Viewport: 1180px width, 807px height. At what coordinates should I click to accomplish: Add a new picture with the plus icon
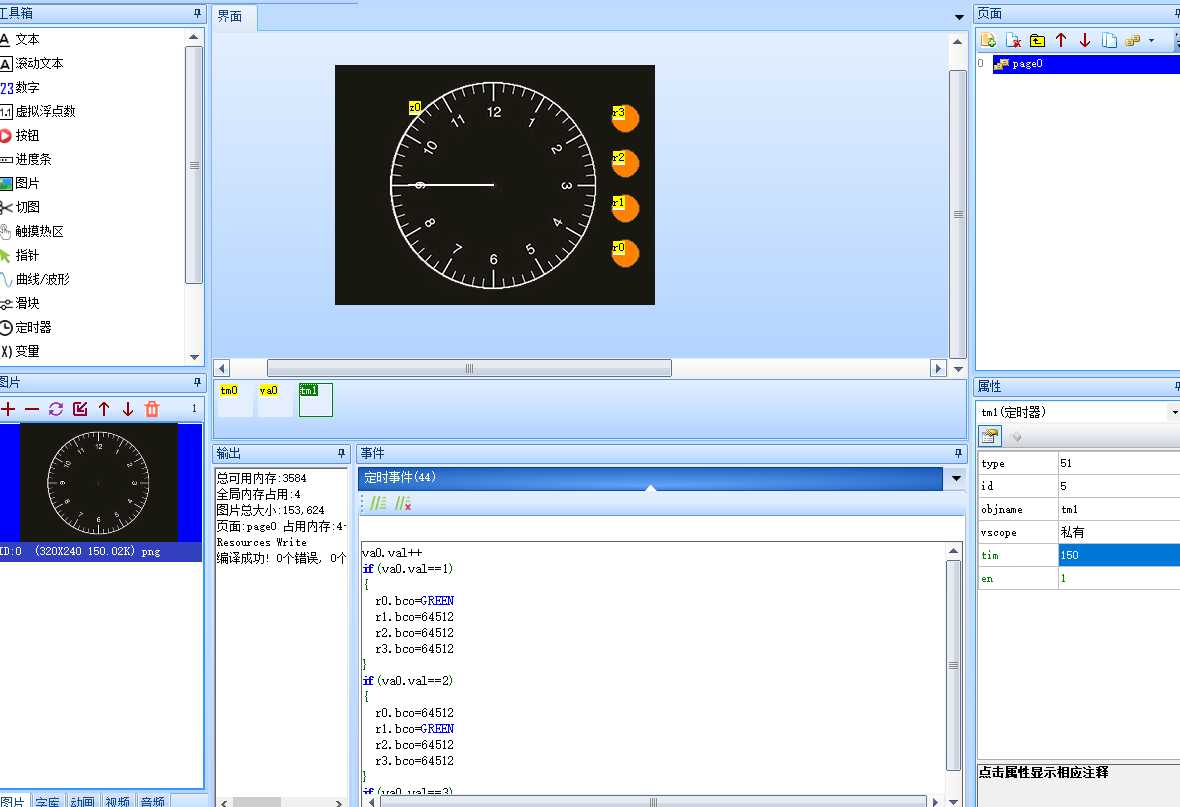tap(8, 409)
